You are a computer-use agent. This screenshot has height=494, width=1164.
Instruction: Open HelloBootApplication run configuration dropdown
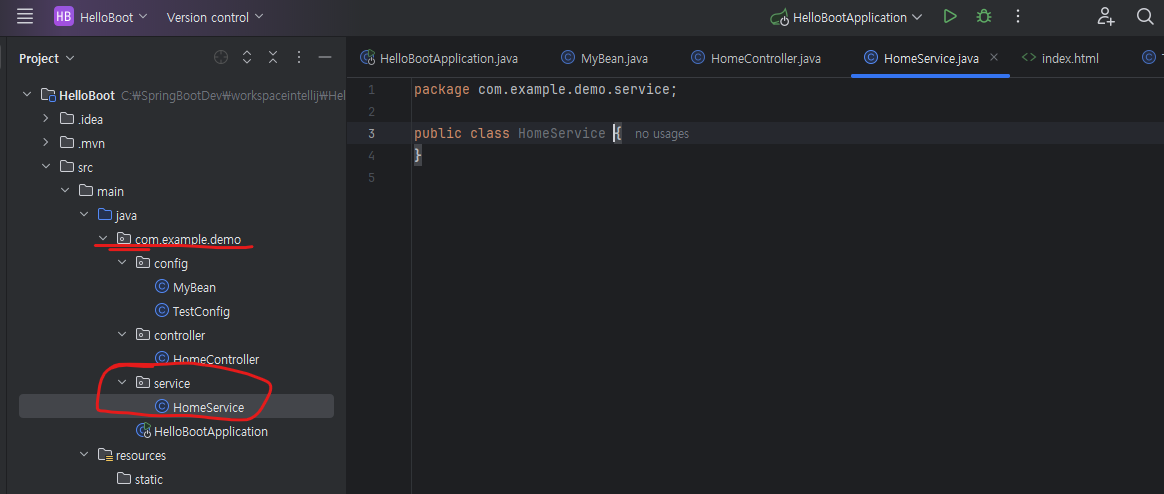click(x=846, y=17)
